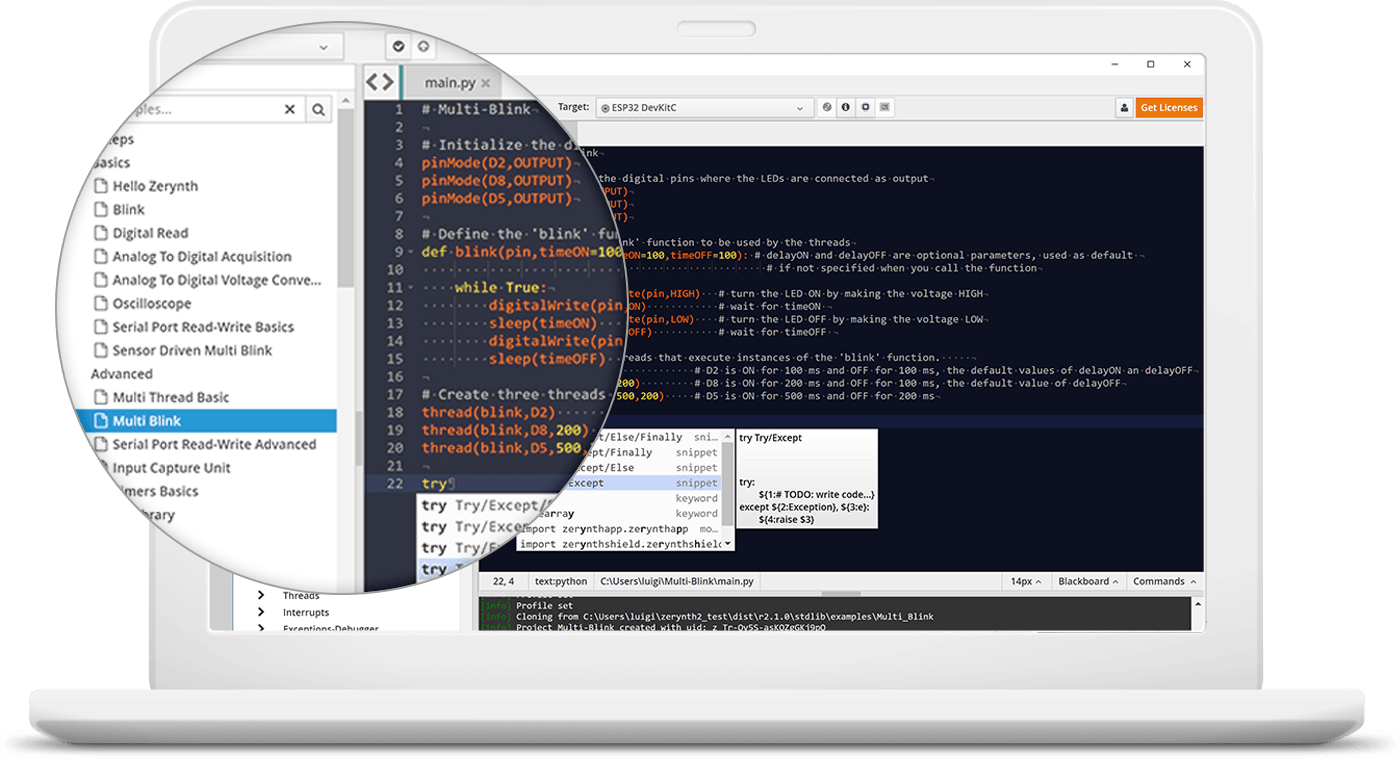
Task: Click the Cloning from console line
Action: [x=707, y=617]
